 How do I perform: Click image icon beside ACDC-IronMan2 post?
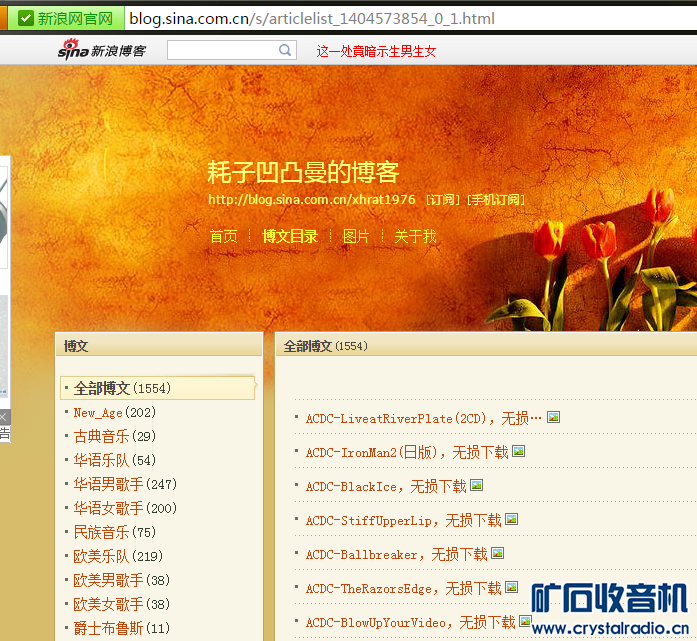click(x=518, y=451)
